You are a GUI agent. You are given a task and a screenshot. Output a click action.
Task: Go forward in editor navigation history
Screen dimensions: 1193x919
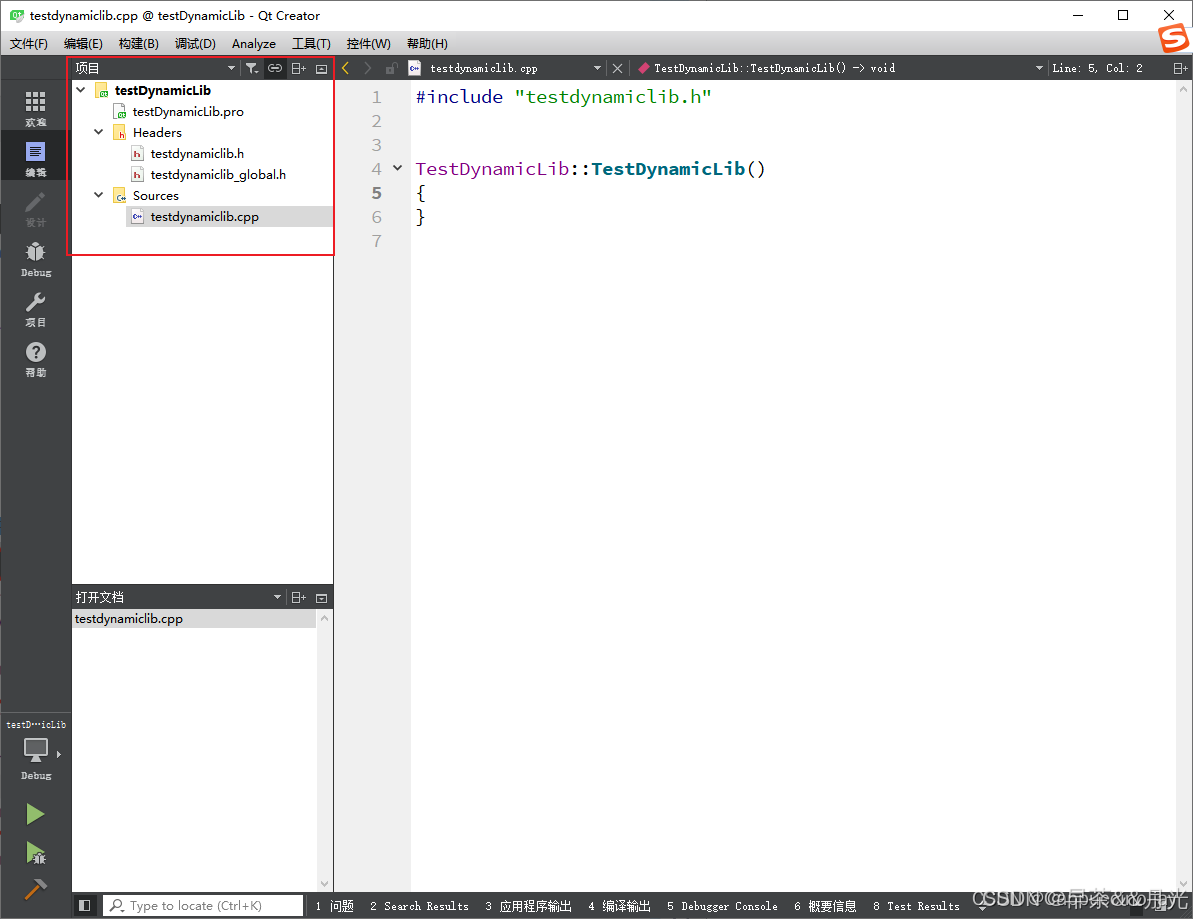tap(368, 68)
